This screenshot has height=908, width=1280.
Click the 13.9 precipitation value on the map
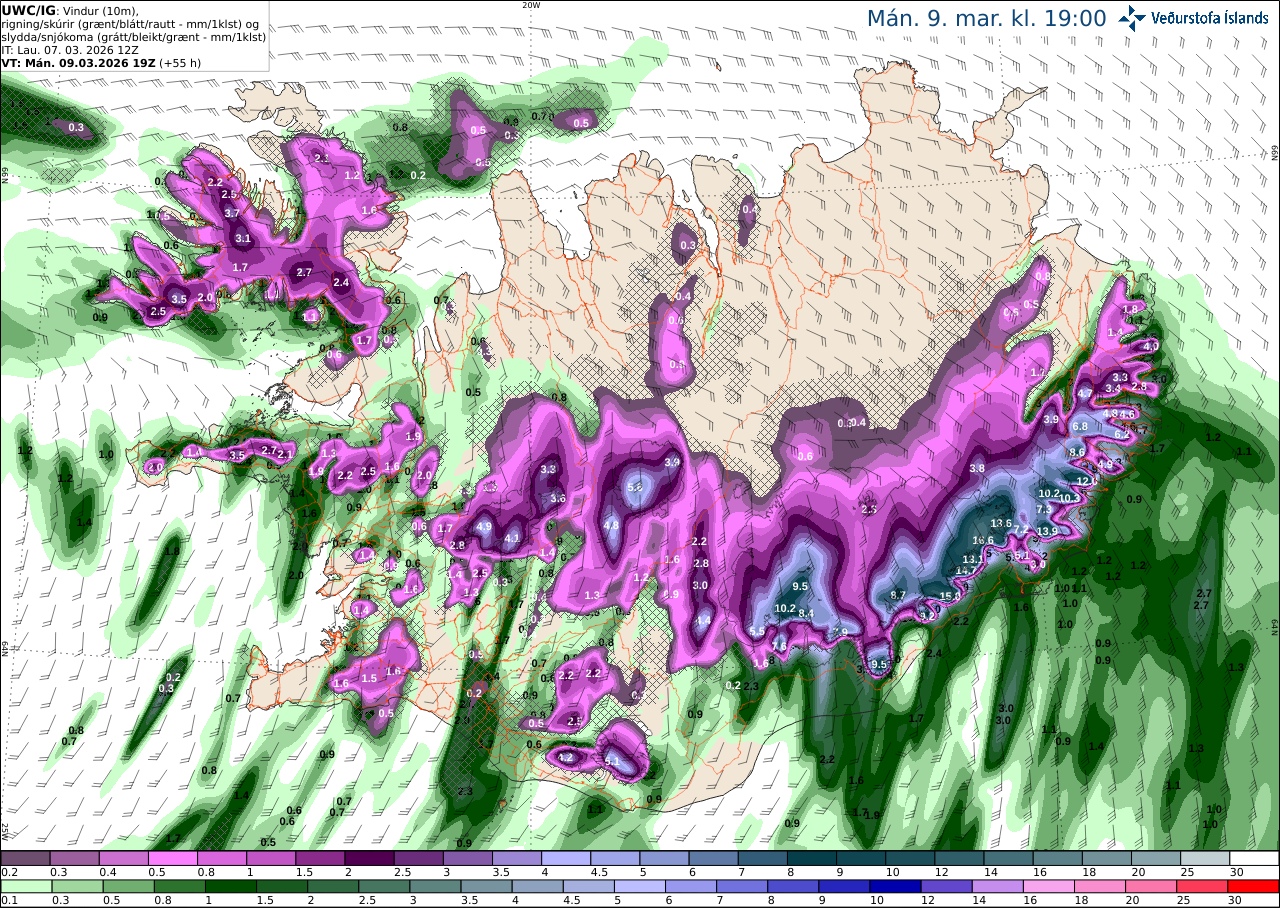(1047, 531)
